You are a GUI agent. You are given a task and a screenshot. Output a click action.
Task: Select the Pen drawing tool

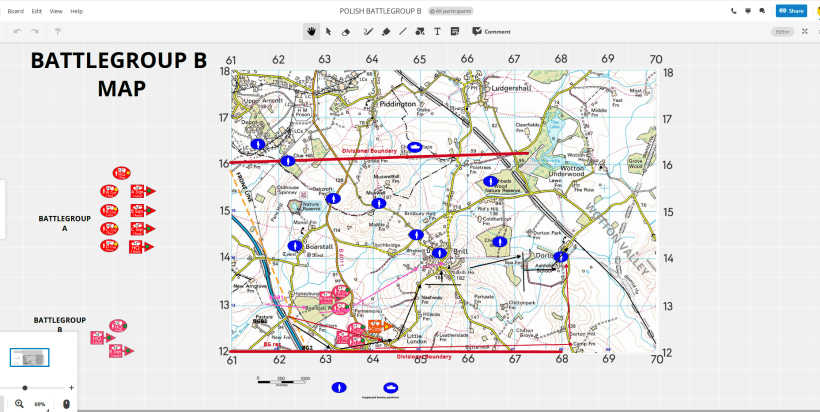click(x=368, y=32)
